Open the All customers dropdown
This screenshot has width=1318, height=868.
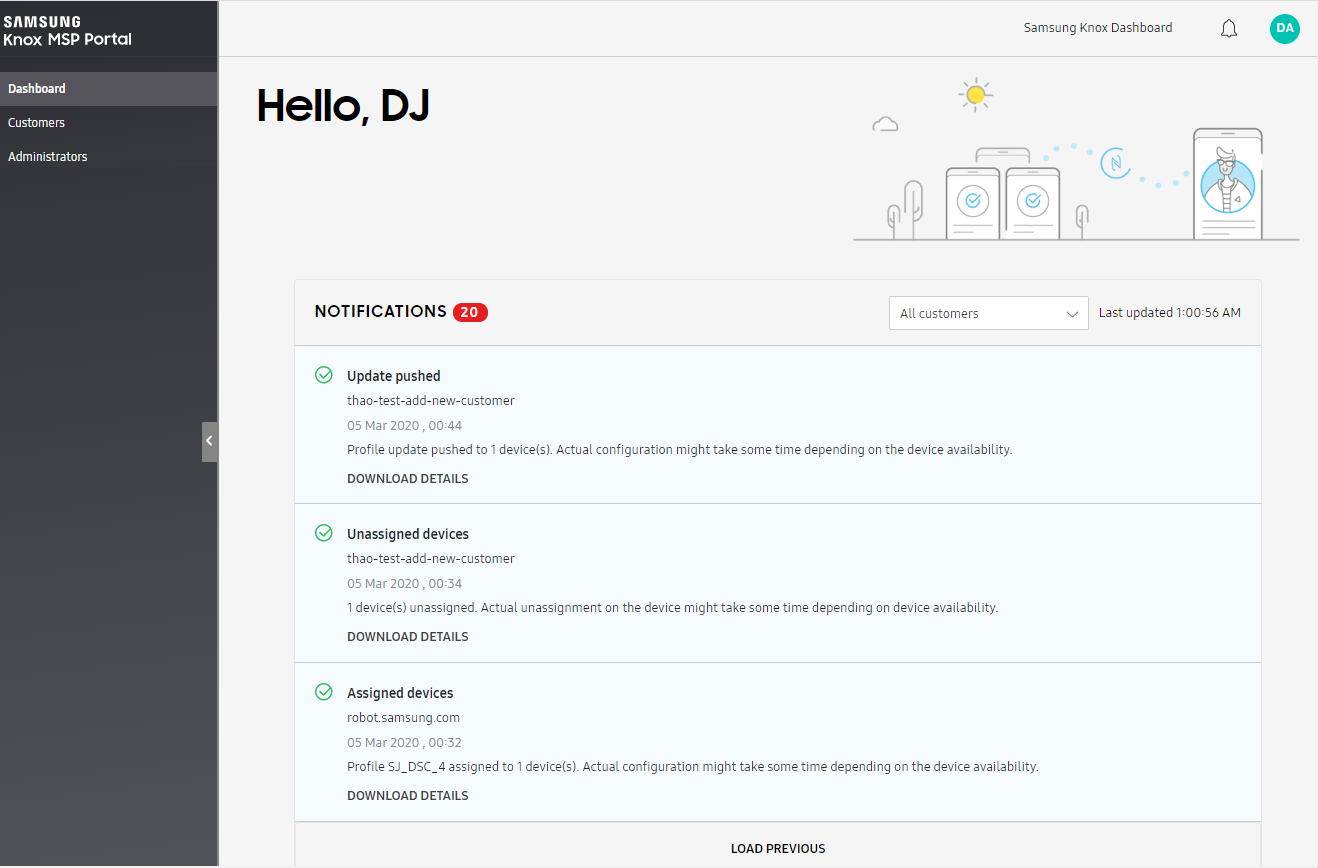[988, 313]
